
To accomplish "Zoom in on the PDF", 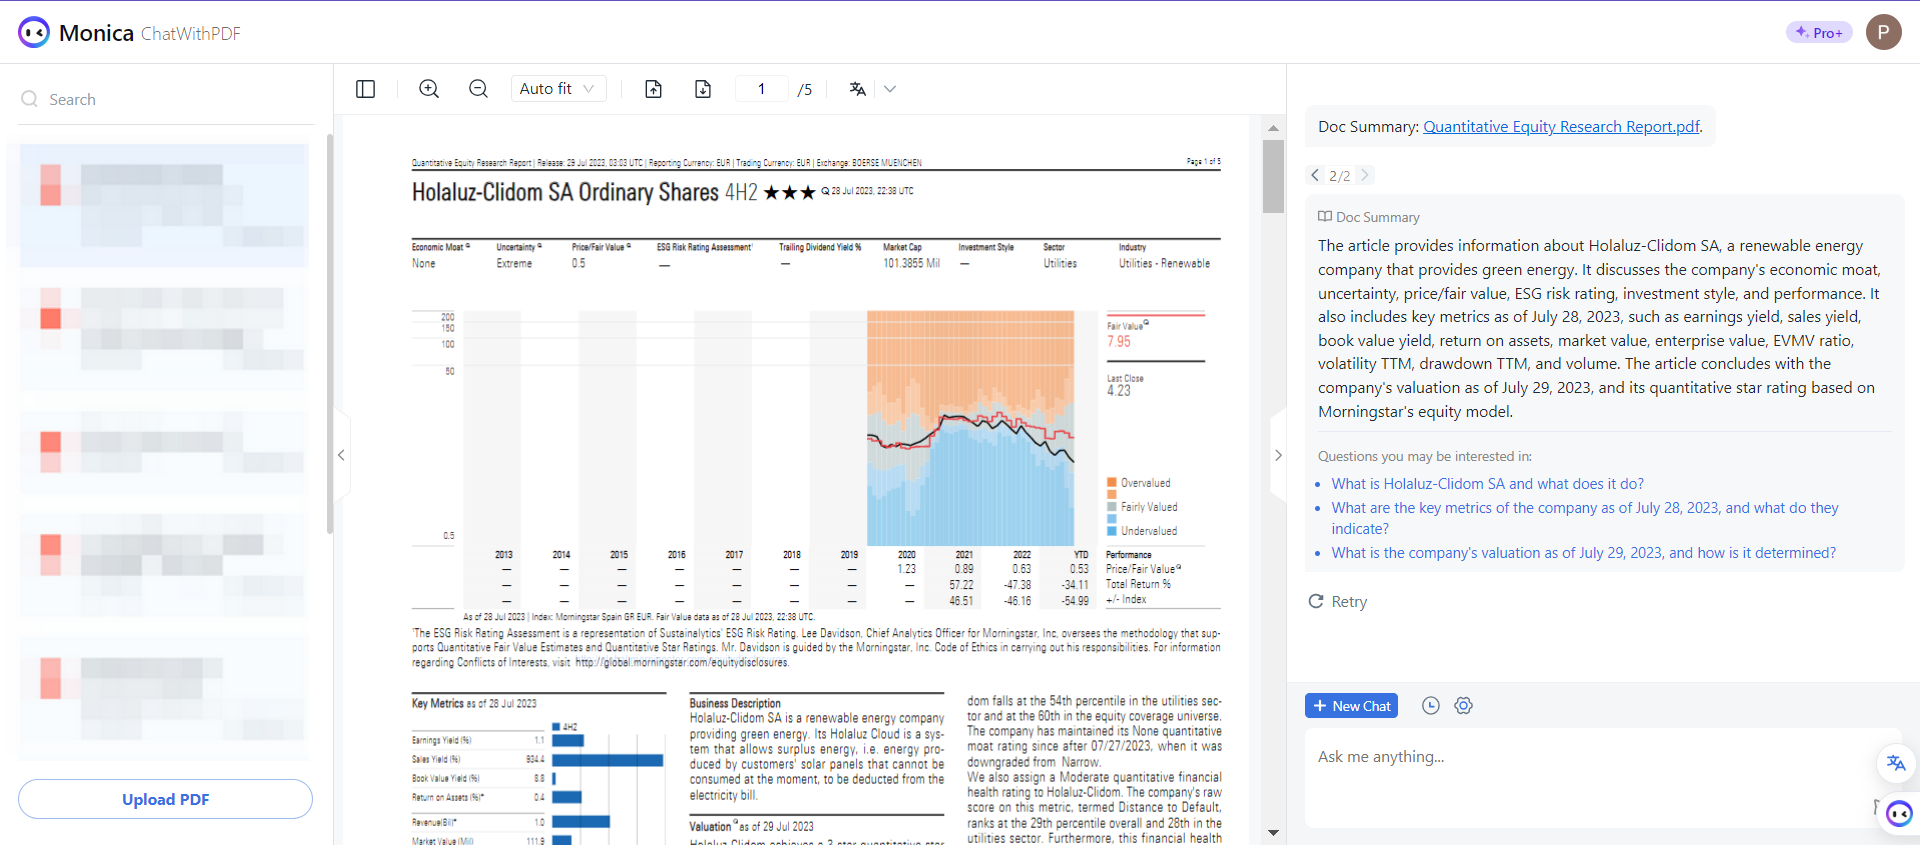I will (429, 89).
